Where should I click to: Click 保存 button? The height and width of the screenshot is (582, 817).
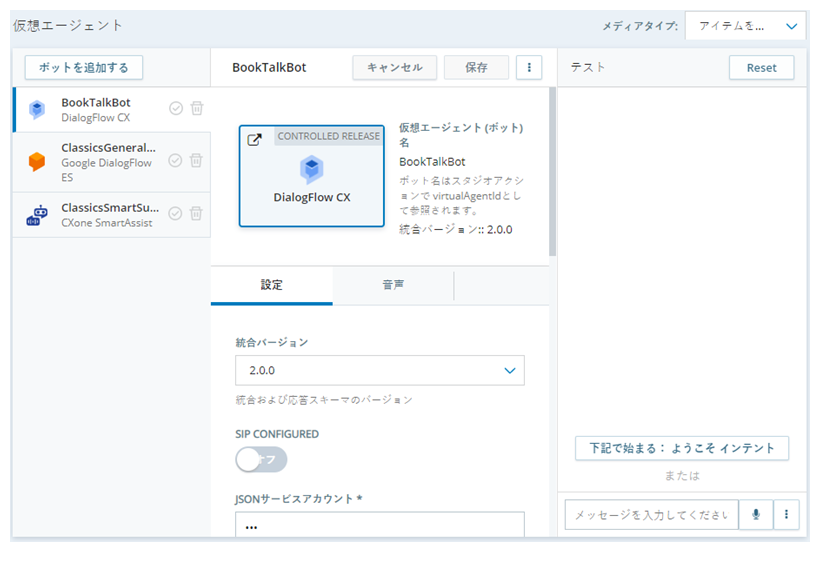pos(476,68)
